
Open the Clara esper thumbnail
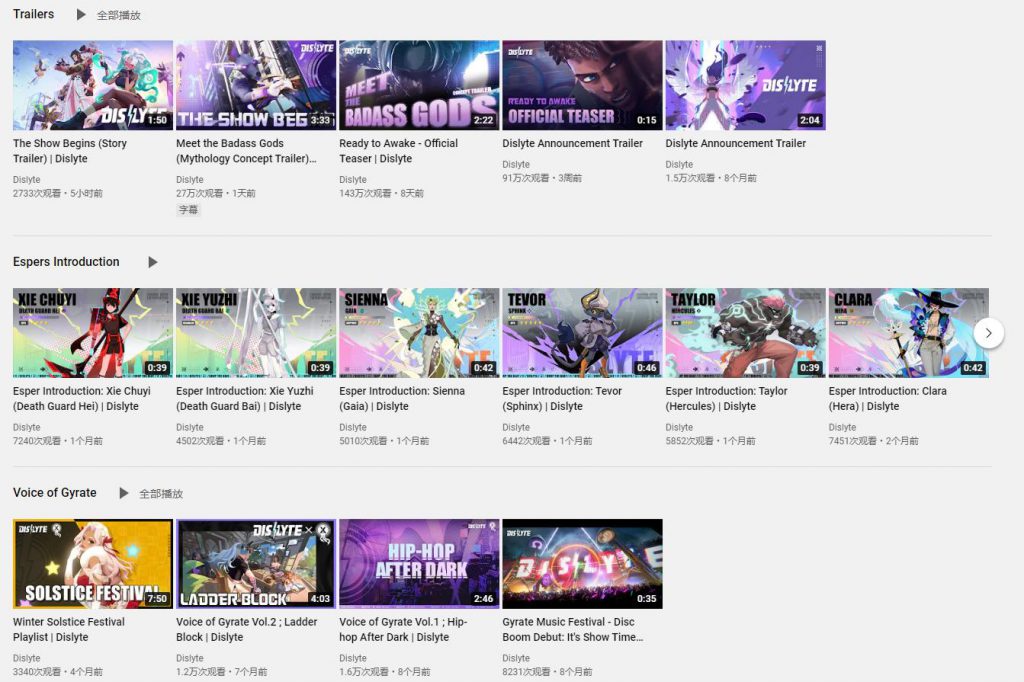click(909, 333)
